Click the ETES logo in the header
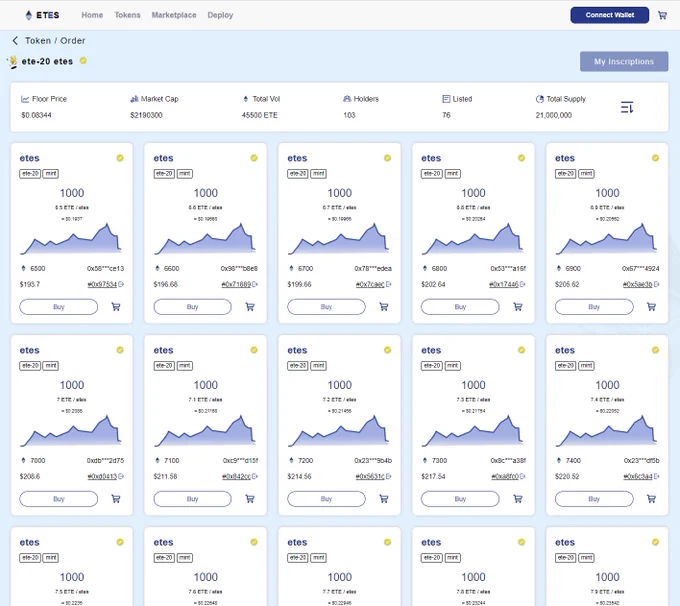This screenshot has height=606, width=680. point(42,15)
